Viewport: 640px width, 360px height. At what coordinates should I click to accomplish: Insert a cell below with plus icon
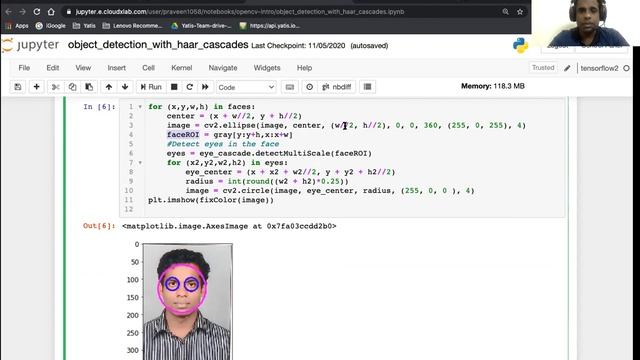tap(36, 87)
